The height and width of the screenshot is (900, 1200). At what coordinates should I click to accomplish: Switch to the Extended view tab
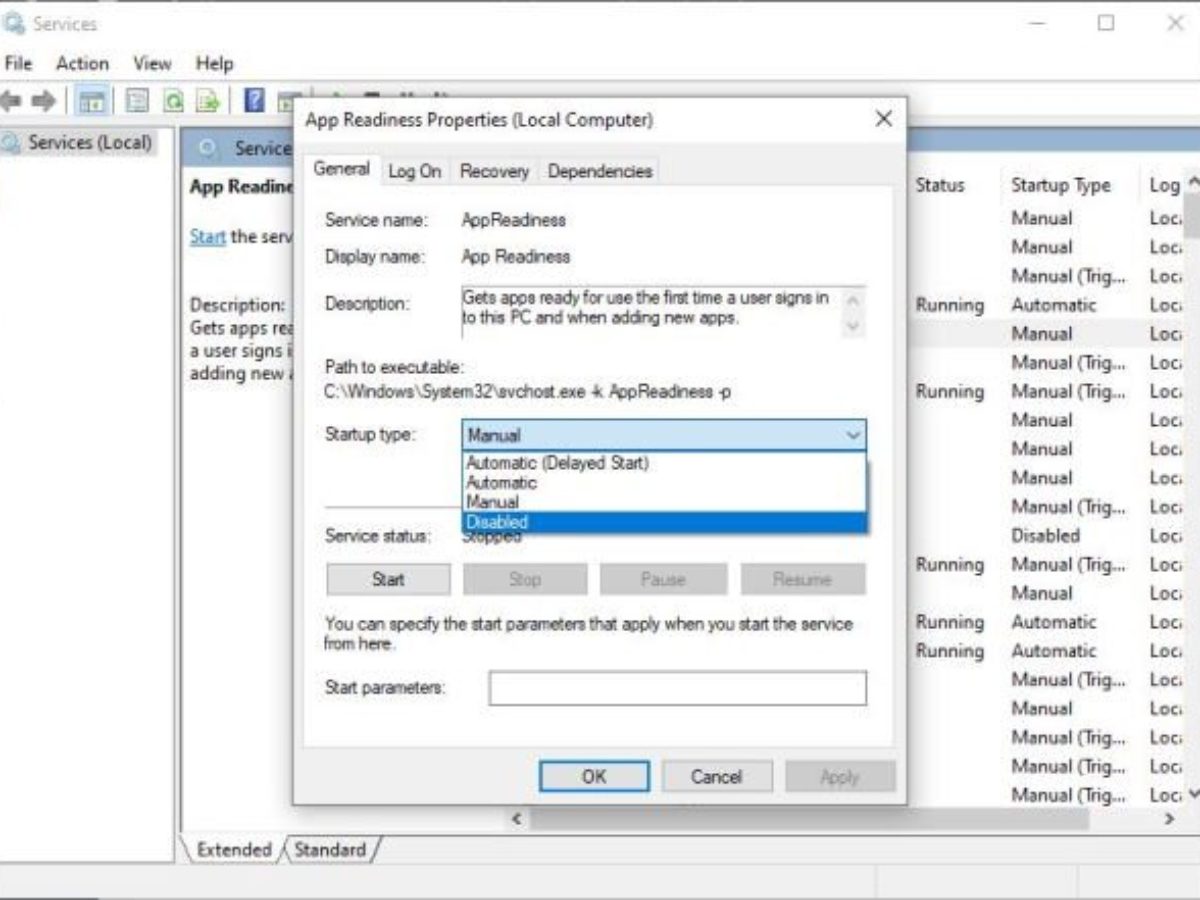(x=234, y=850)
